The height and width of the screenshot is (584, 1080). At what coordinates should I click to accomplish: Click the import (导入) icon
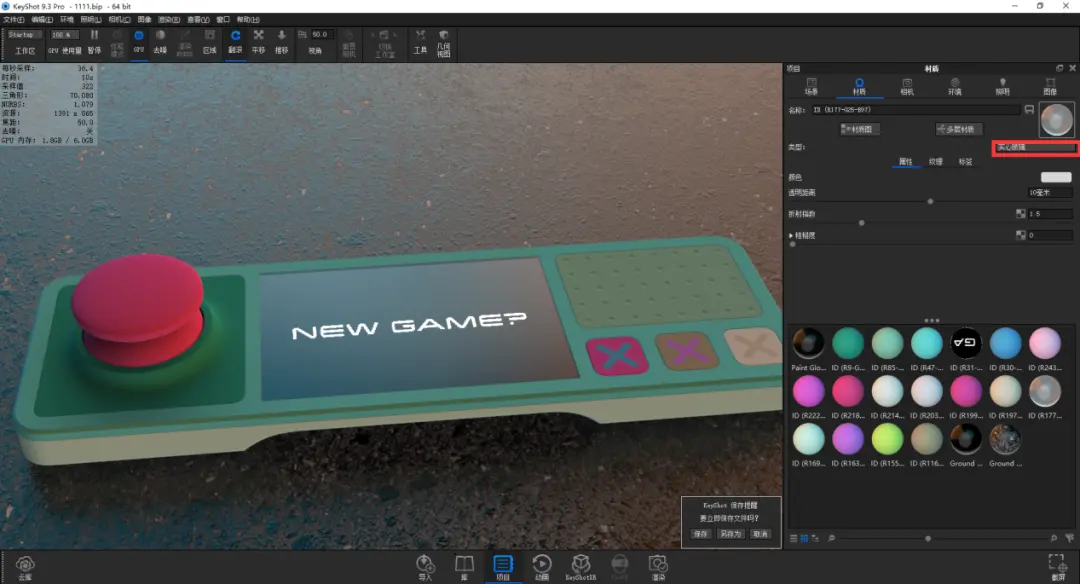426,567
